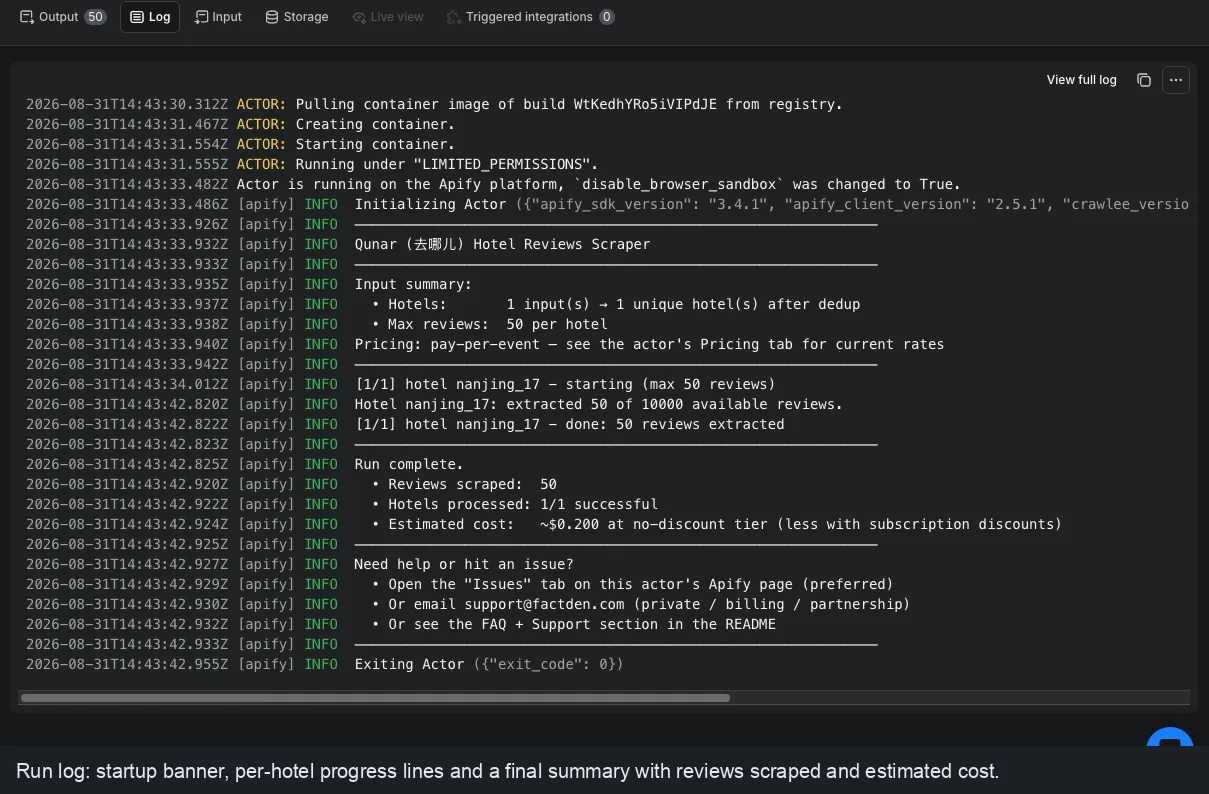Click the horizontal log scrollbar
The image size is (1209, 794).
coord(375,698)
